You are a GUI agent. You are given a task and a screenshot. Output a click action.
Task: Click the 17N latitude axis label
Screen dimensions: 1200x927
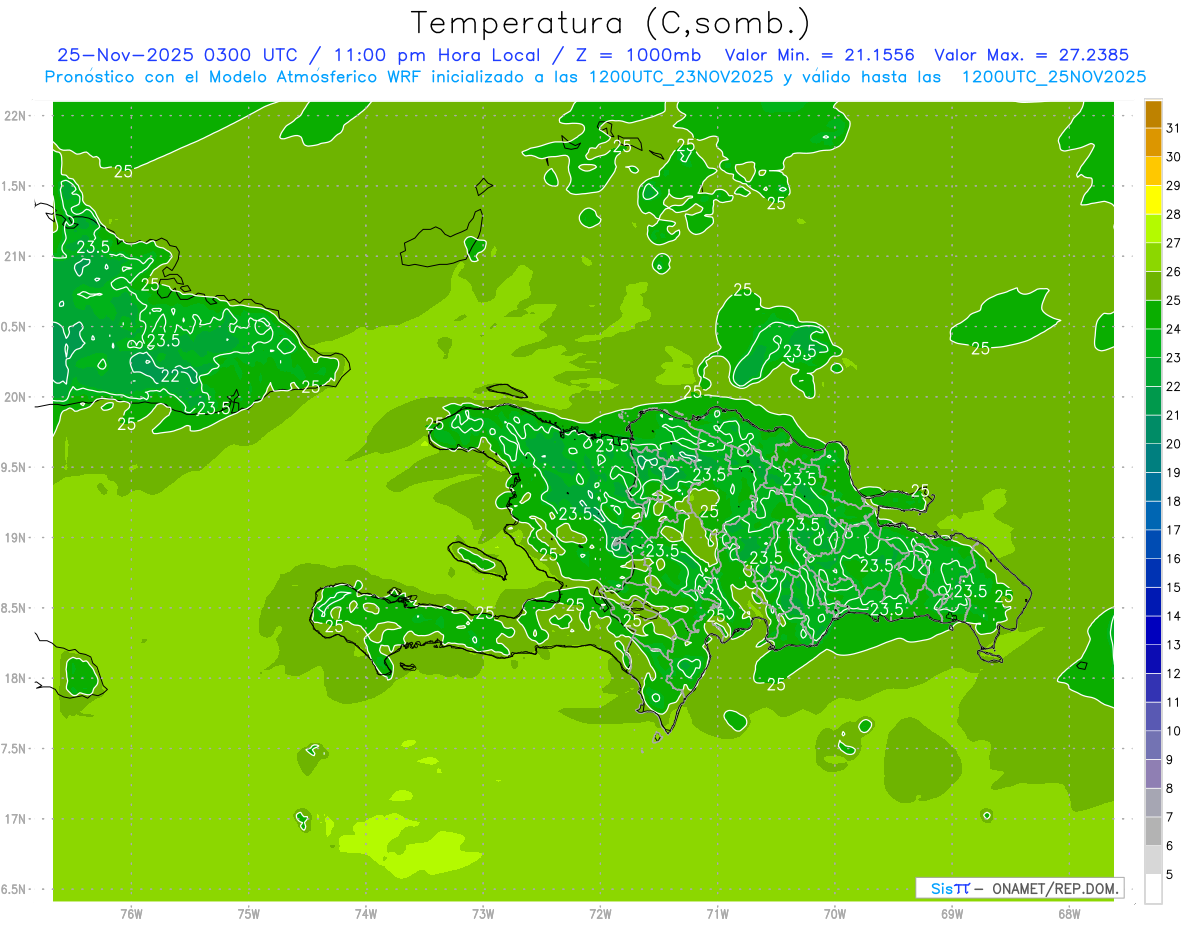[x=17, y=820]
